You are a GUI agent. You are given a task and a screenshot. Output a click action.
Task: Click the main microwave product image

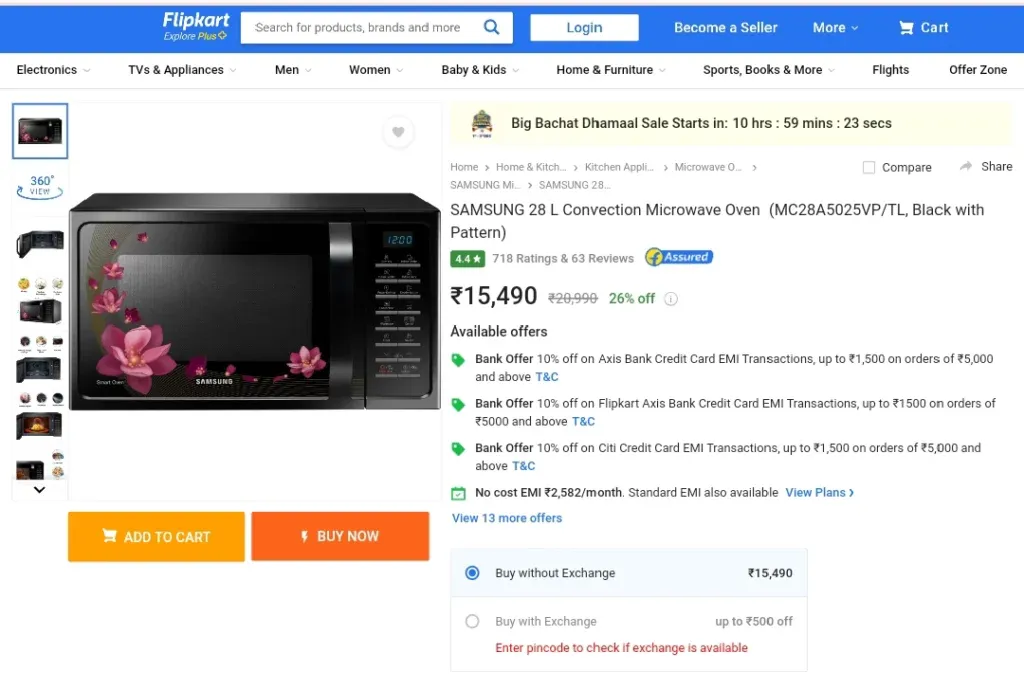pyautogui.click(x=255, y=302)
